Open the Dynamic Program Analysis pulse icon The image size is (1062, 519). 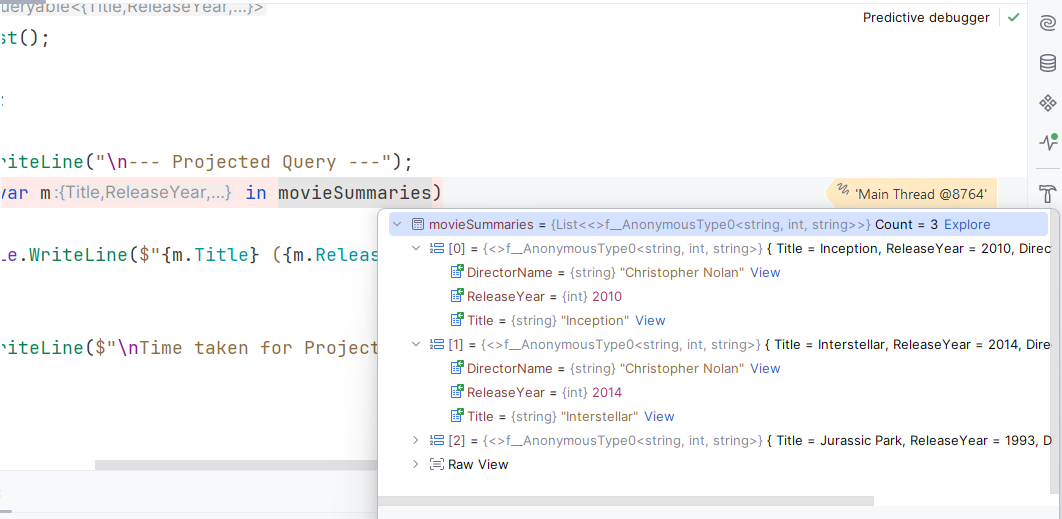pyautogui.click(x=1048, y=142)
